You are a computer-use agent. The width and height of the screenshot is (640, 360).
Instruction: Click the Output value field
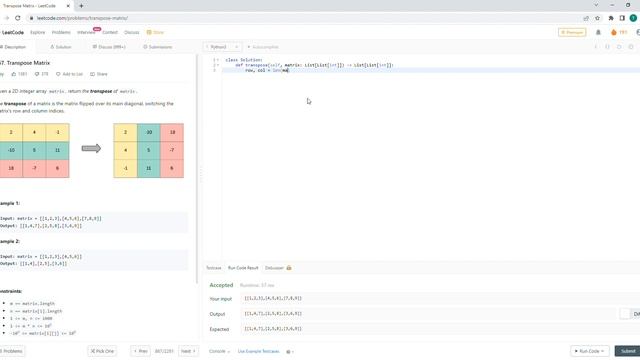point(429,313)
